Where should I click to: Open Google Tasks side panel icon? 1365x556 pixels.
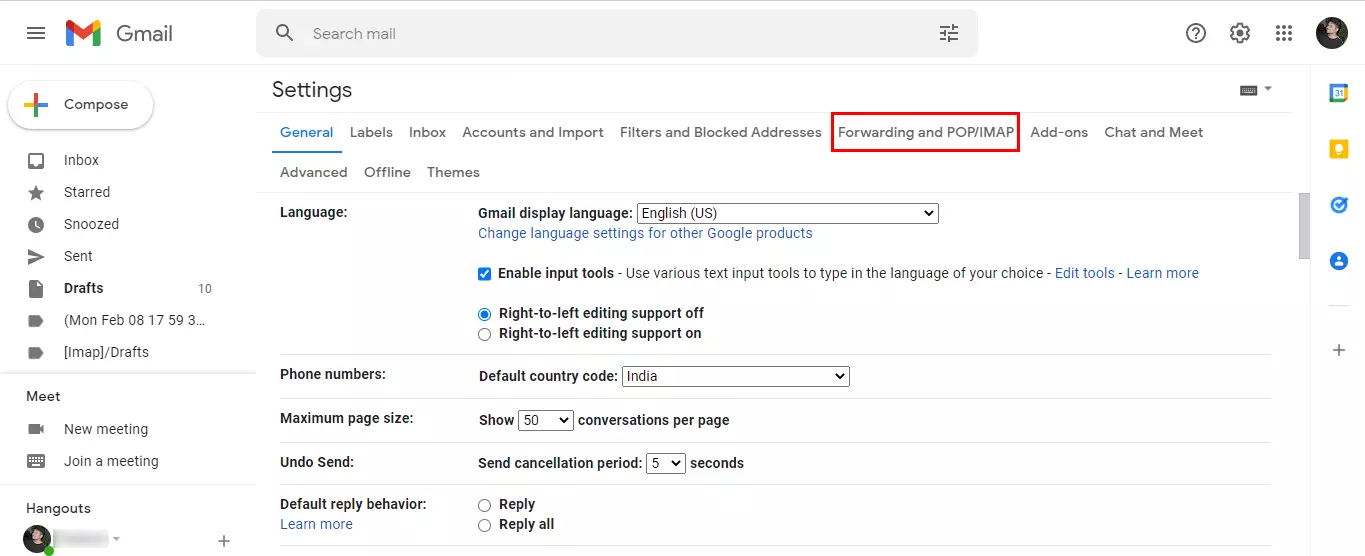[1338, 205]
